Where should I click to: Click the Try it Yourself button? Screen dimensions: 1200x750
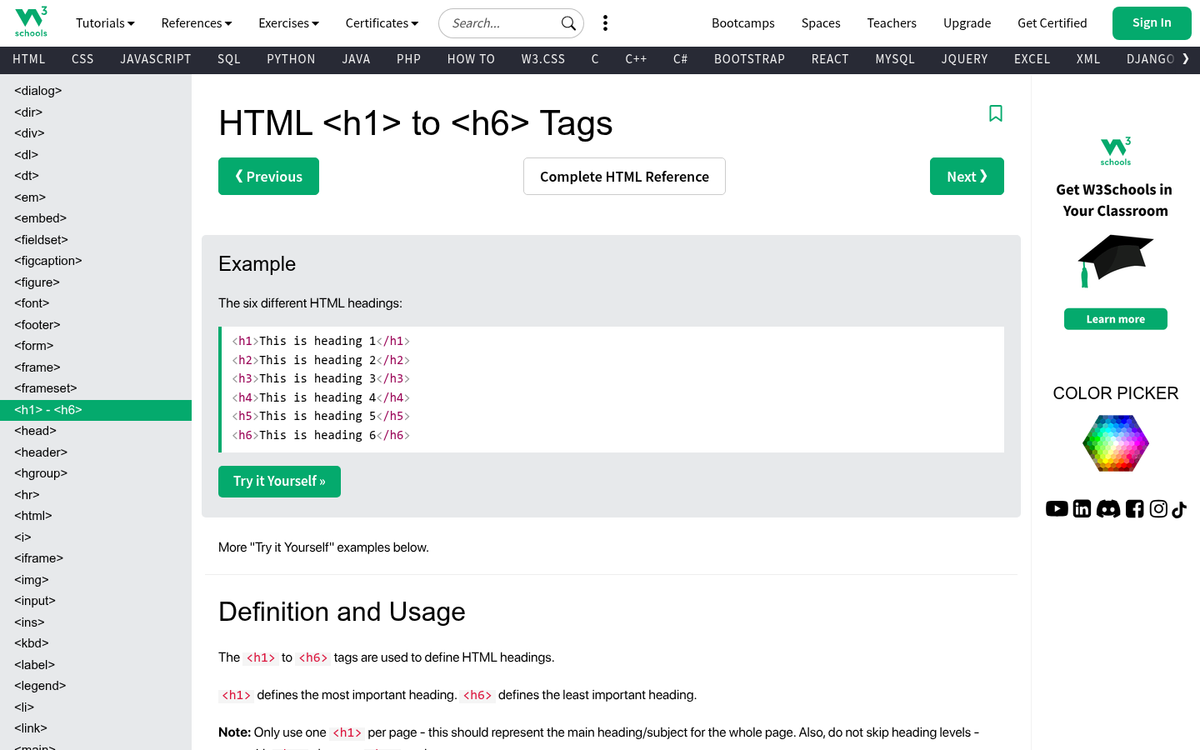click(279, 481)
